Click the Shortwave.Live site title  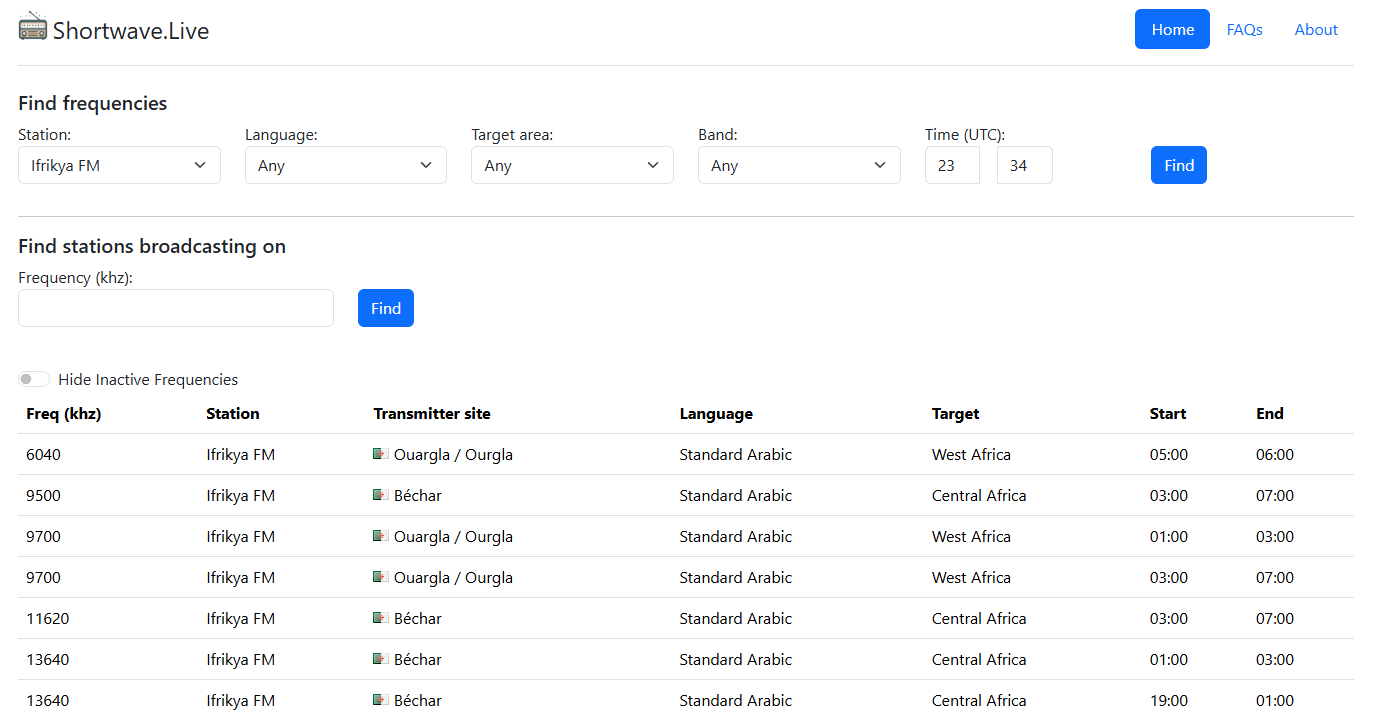(x=131, y=31)
